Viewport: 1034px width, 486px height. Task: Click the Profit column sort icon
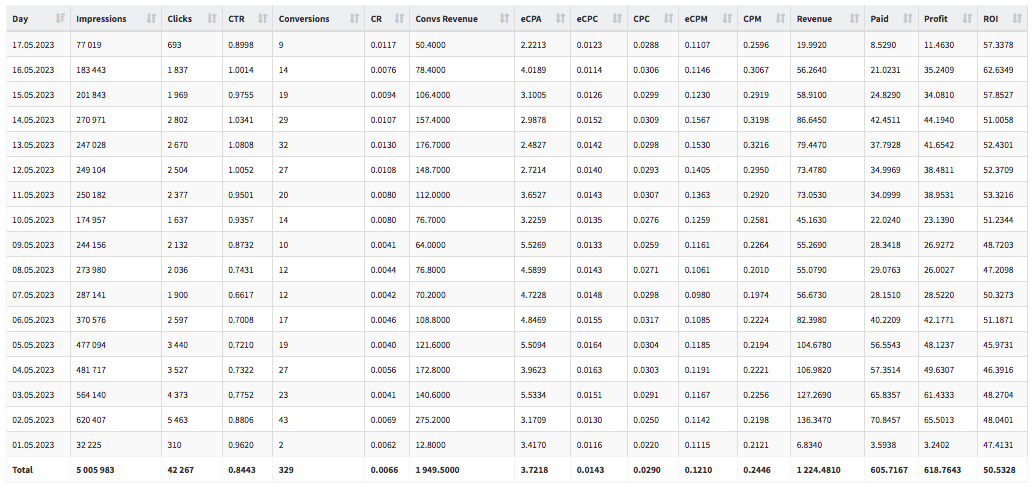click(x=967, y=19)
